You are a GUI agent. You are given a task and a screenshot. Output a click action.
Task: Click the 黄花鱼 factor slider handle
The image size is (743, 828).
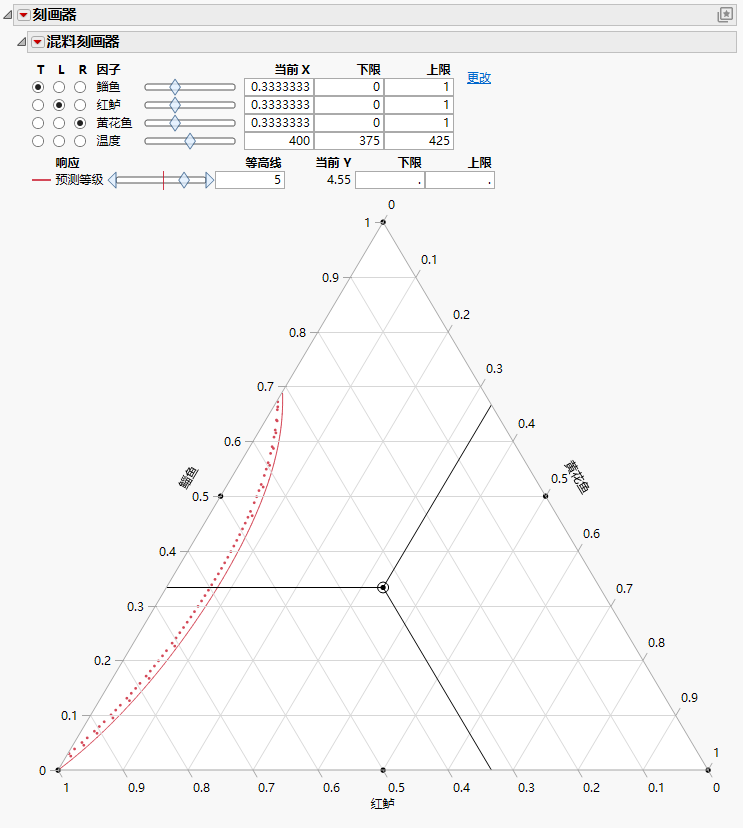coord(175,123)
